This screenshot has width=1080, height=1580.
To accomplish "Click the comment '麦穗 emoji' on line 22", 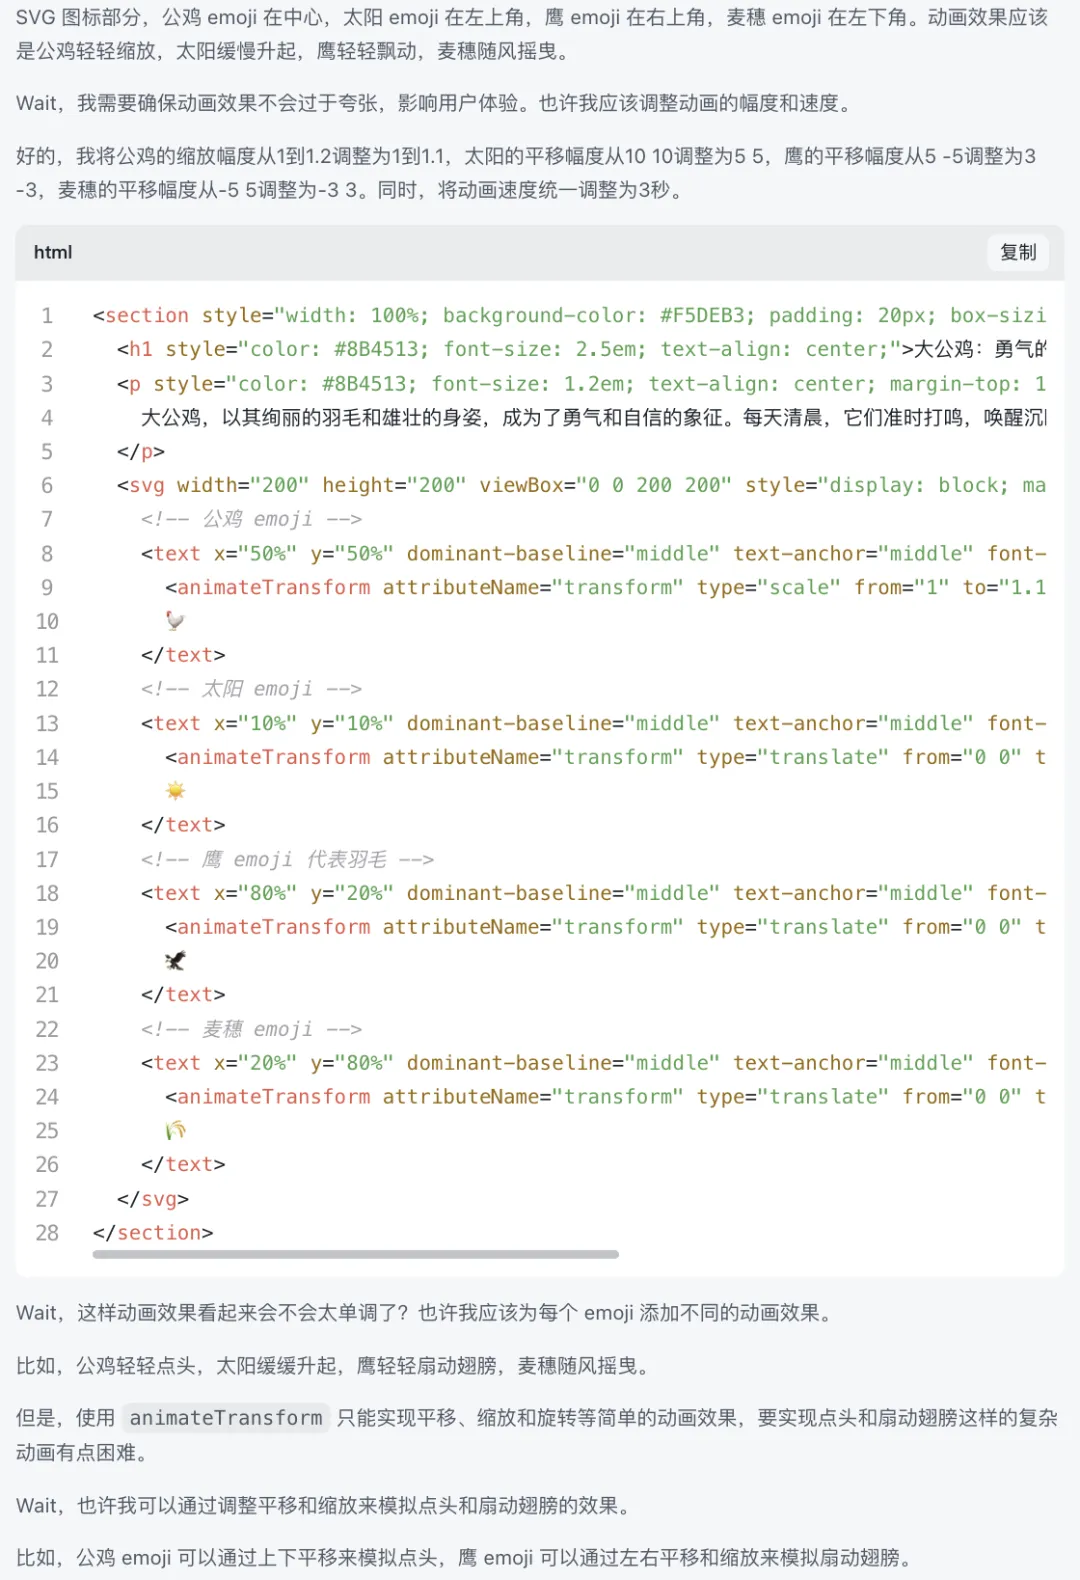I will tap(251, 1029).
